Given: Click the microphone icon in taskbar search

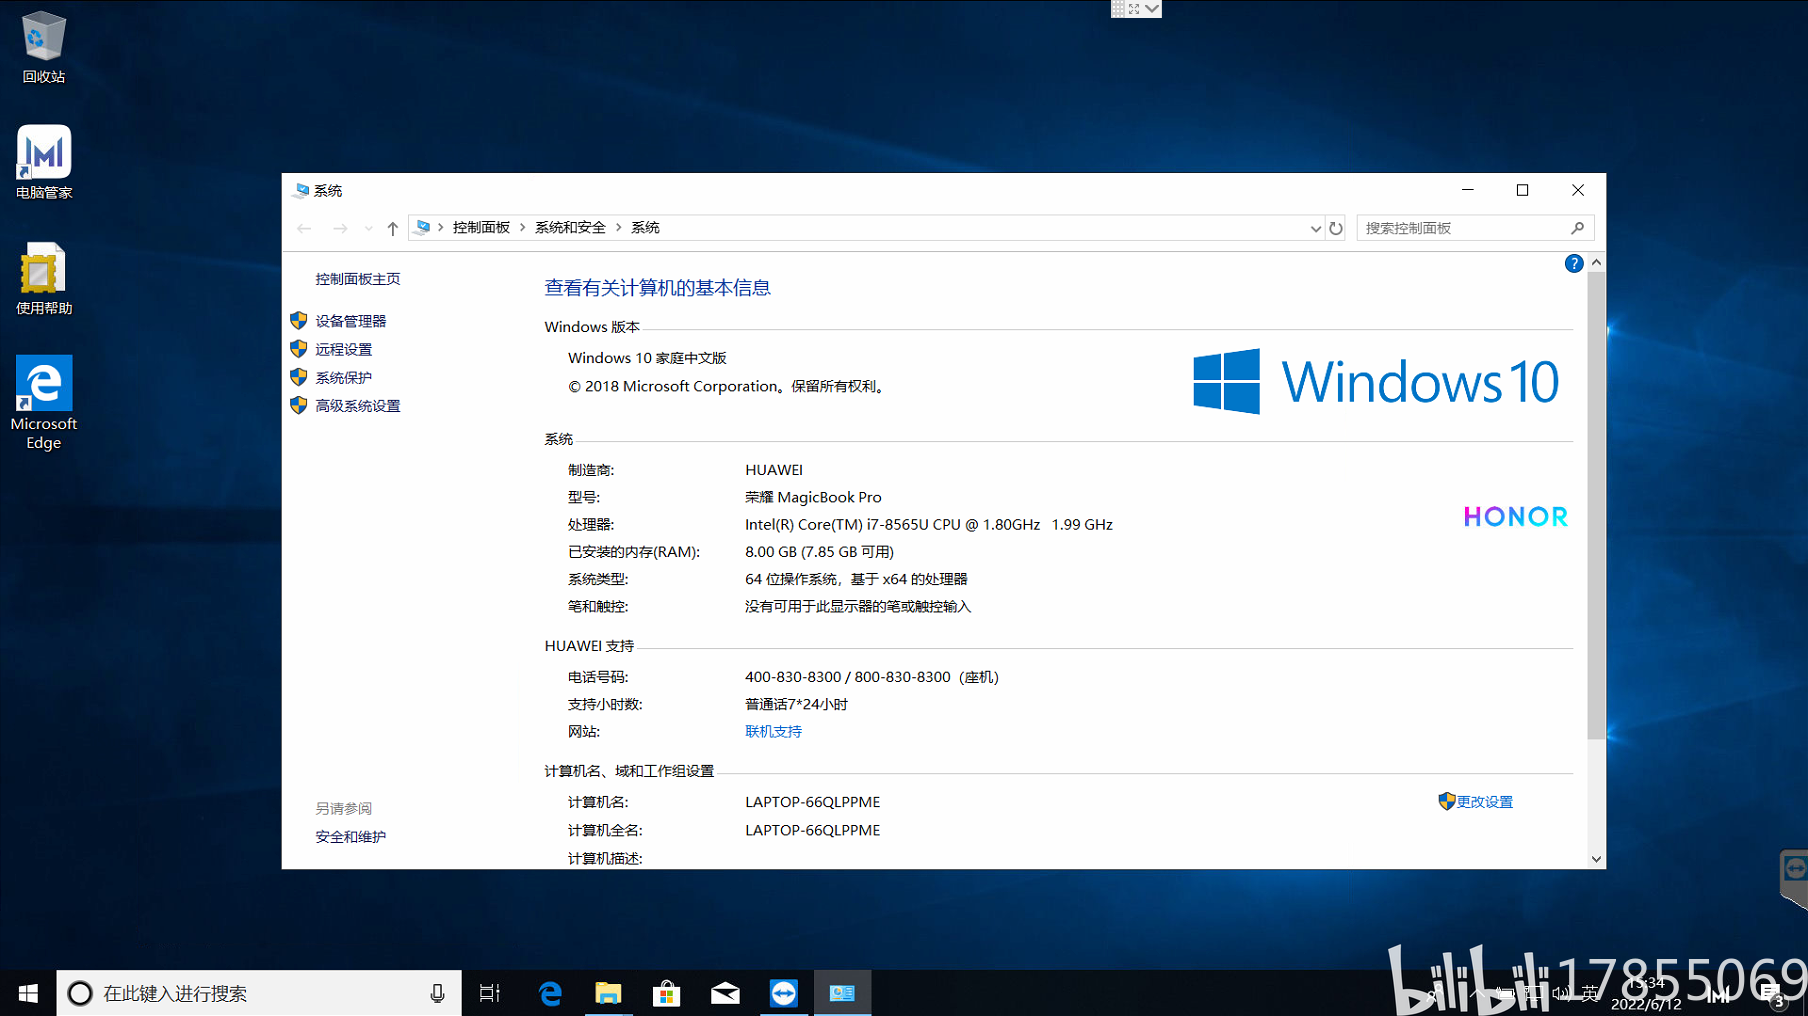Looking at the screenshot, I should (437, 993).
